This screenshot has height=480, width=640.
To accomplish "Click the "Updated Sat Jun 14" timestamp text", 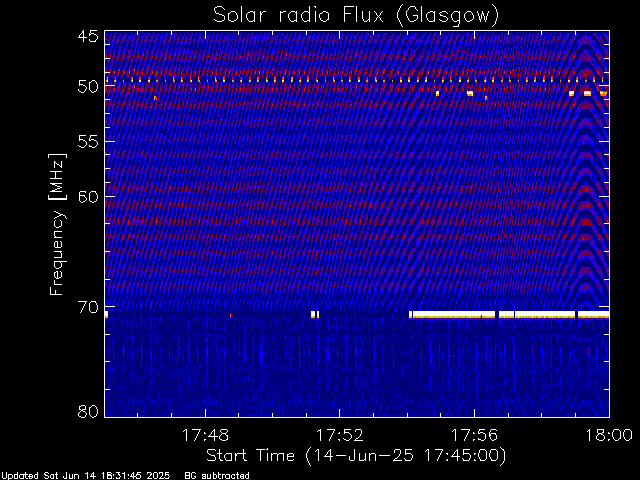I will pyautogui.click(x=85, y=476).
